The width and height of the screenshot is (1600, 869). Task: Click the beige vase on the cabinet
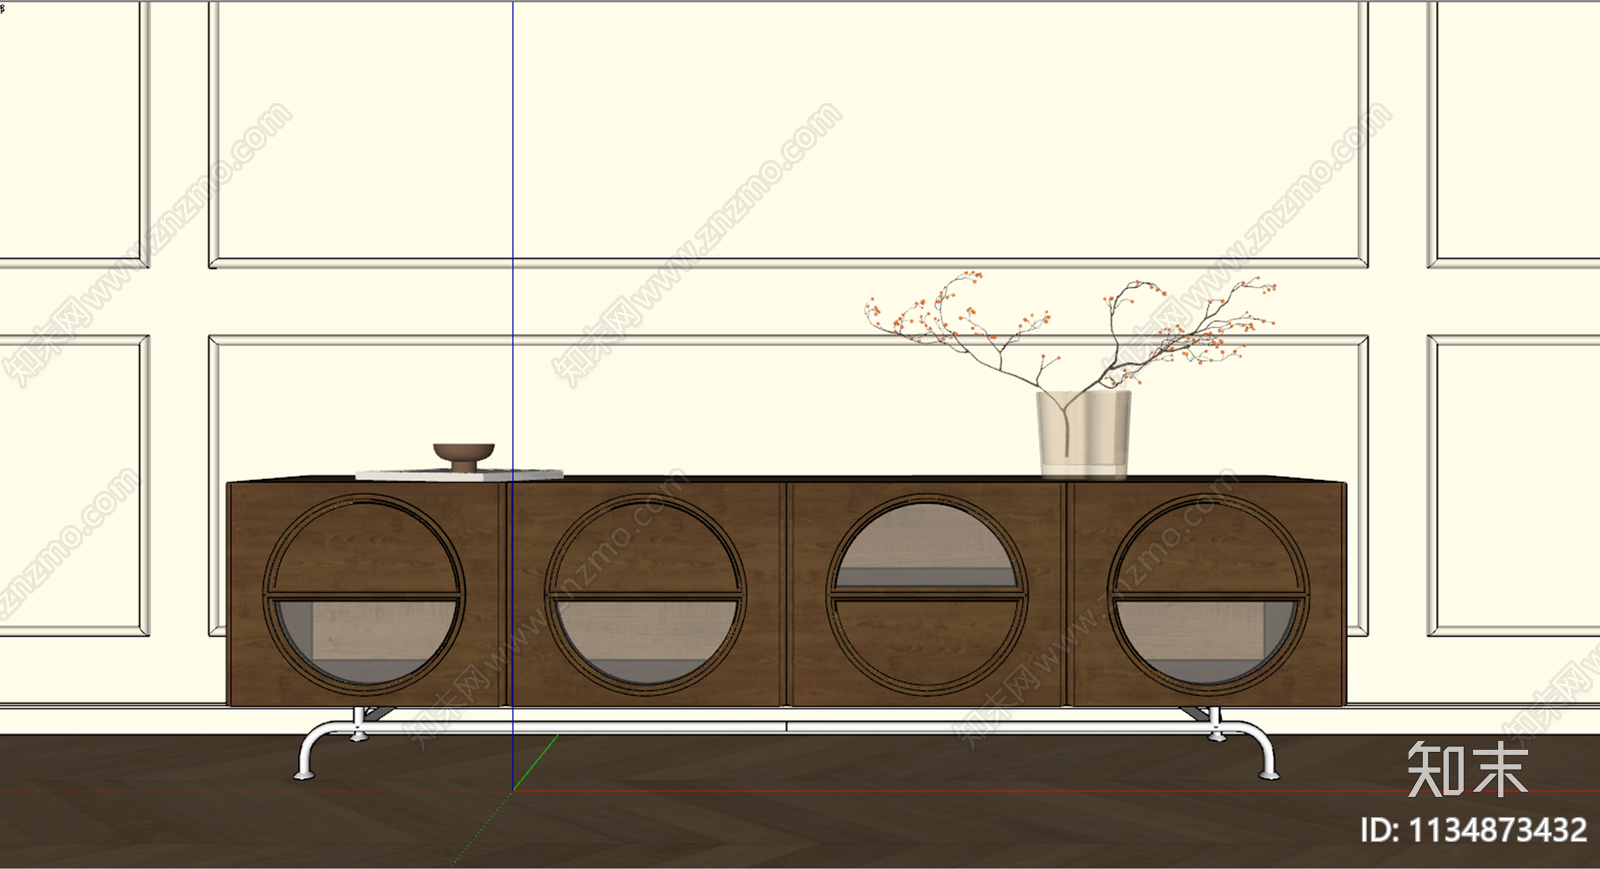pos(1084,433)
